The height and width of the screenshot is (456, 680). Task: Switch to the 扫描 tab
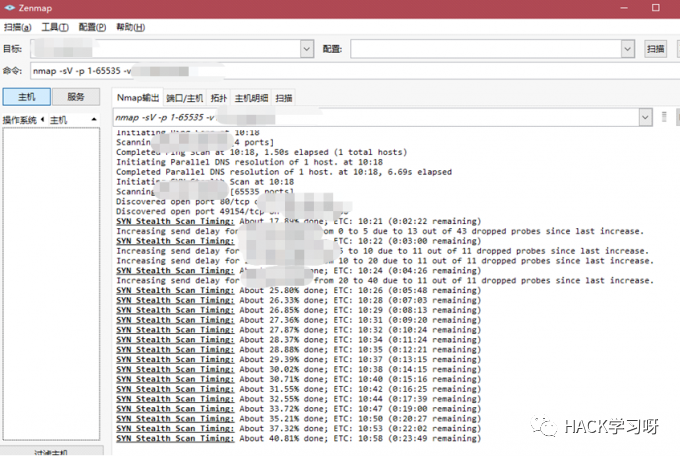coord(284,98)
